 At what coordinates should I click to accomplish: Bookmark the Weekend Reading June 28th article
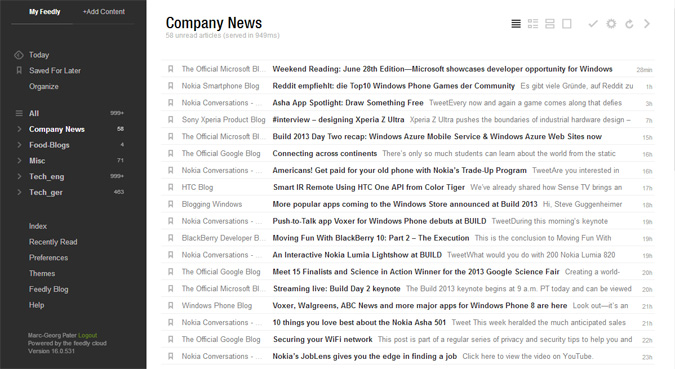click(170, 69)
